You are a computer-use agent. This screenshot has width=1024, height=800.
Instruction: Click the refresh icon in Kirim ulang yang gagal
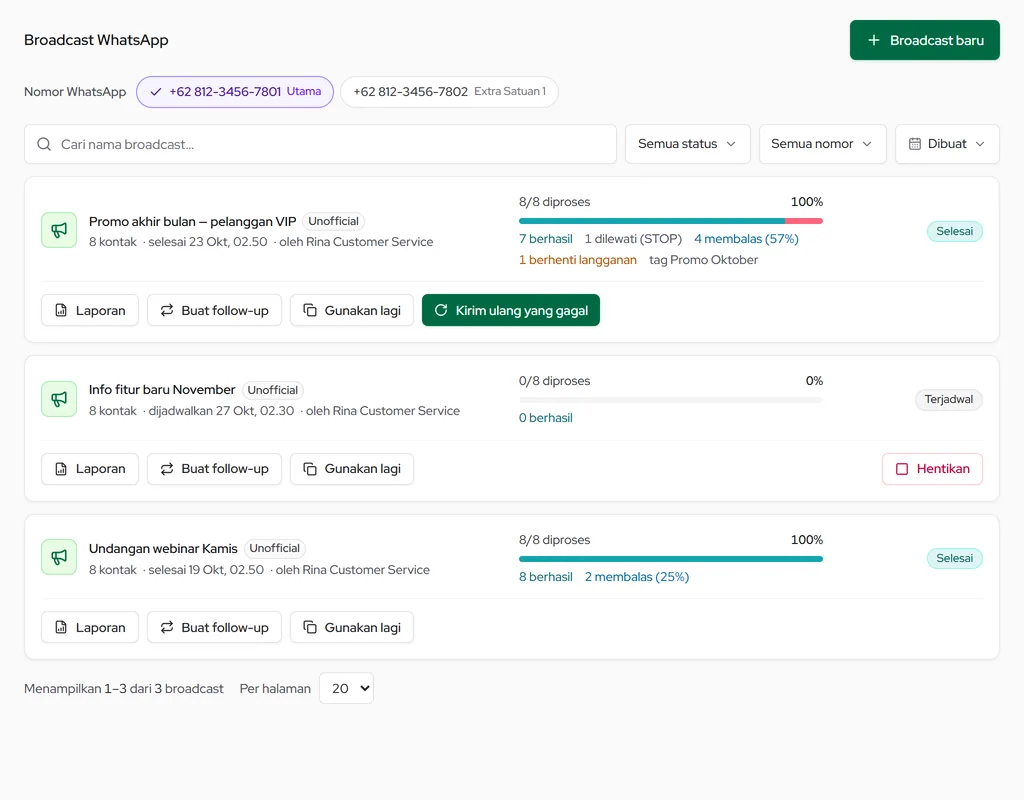[x=441, y=310]
